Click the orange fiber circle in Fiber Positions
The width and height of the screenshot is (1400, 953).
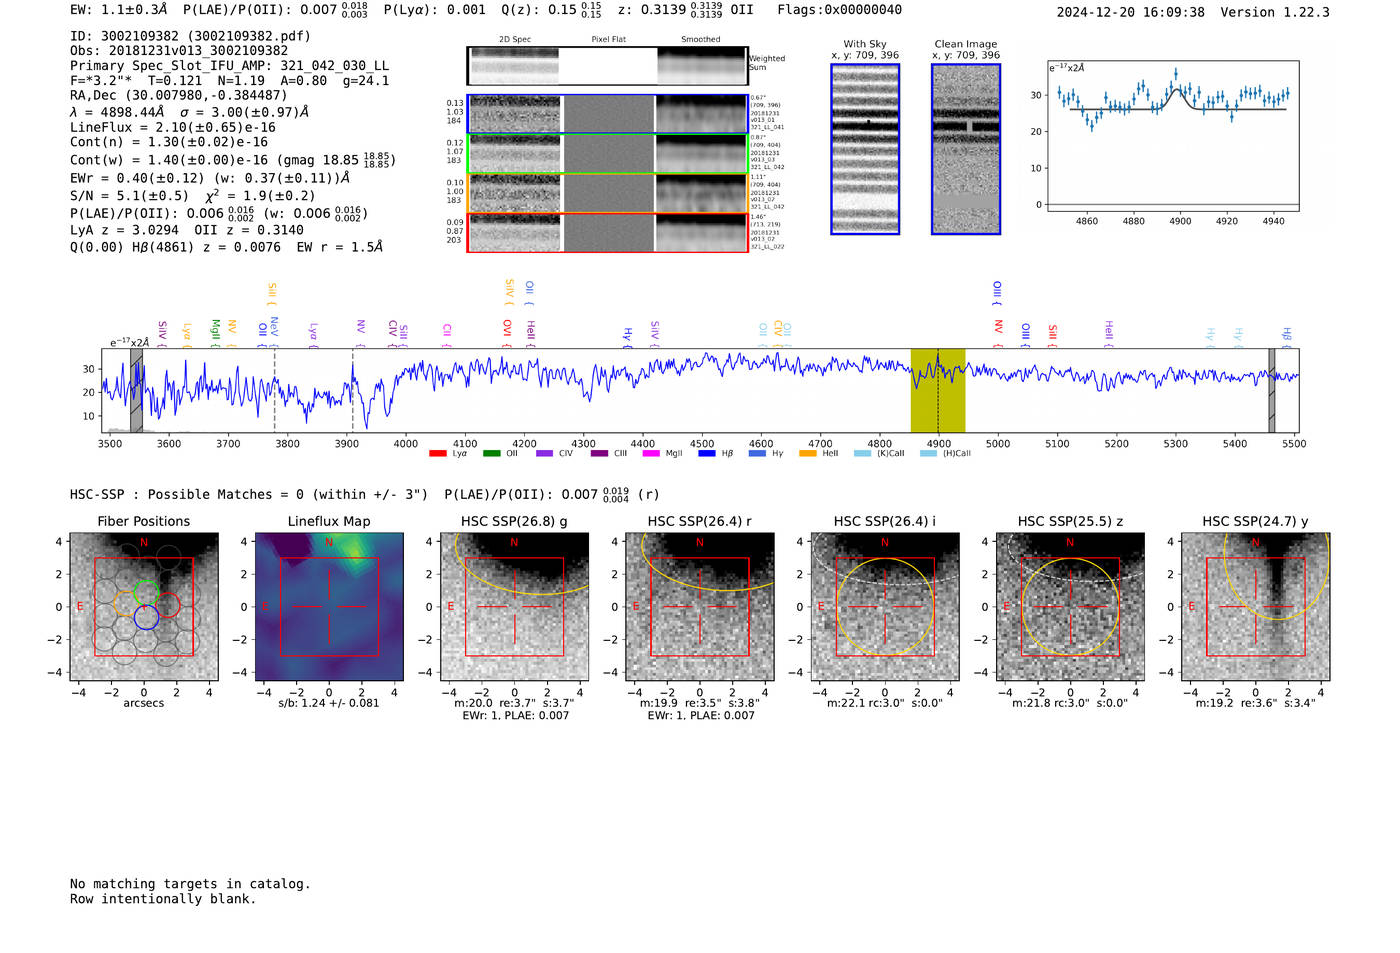(126, 603)
